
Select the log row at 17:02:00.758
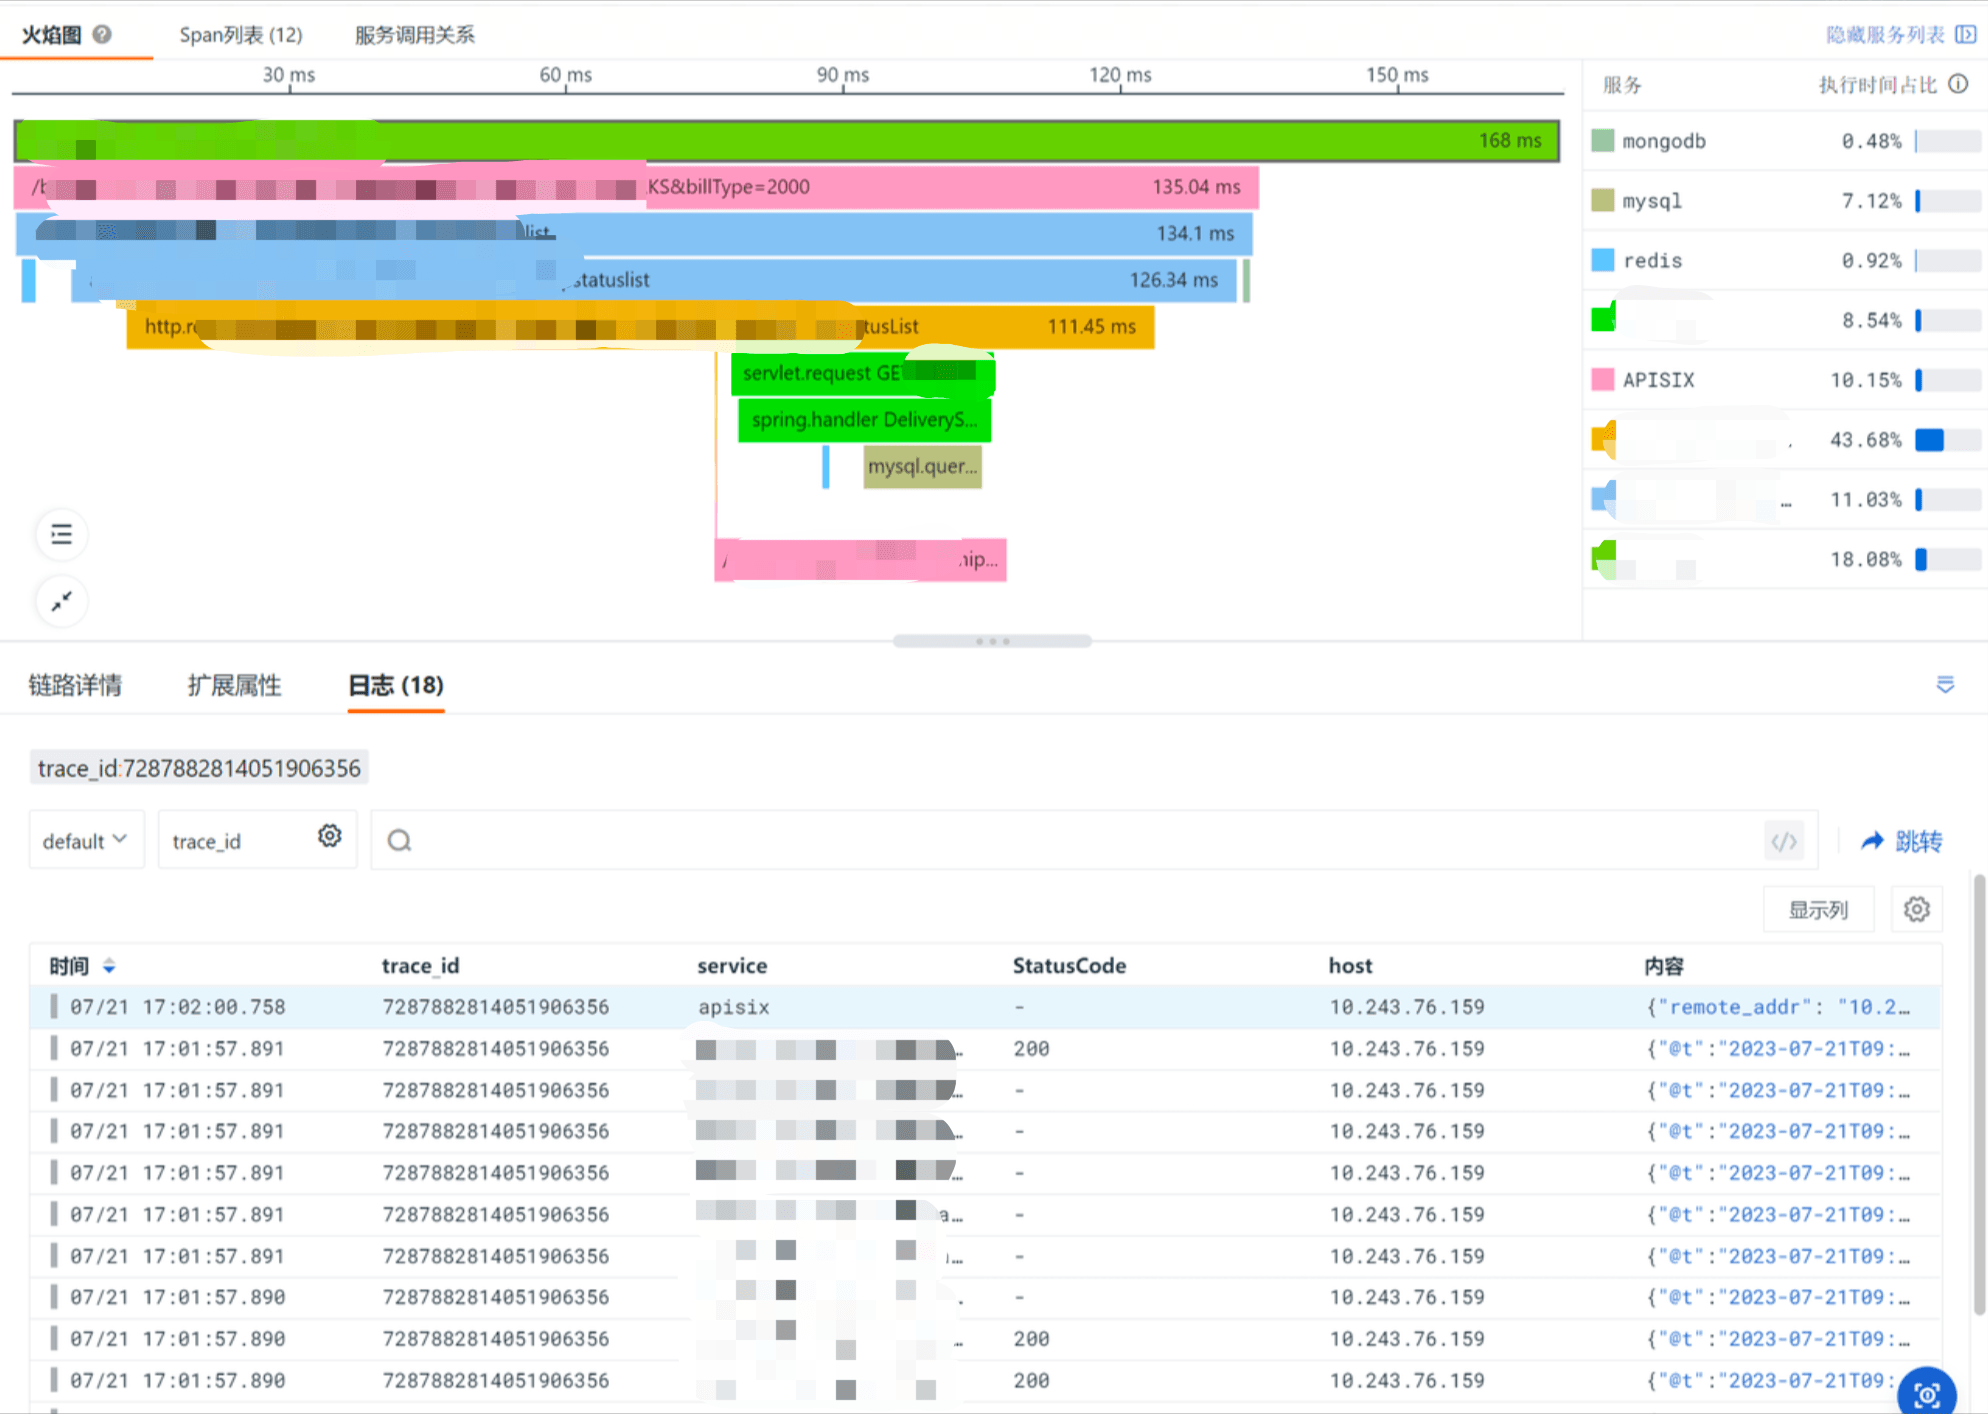(x=985, y=1007)
